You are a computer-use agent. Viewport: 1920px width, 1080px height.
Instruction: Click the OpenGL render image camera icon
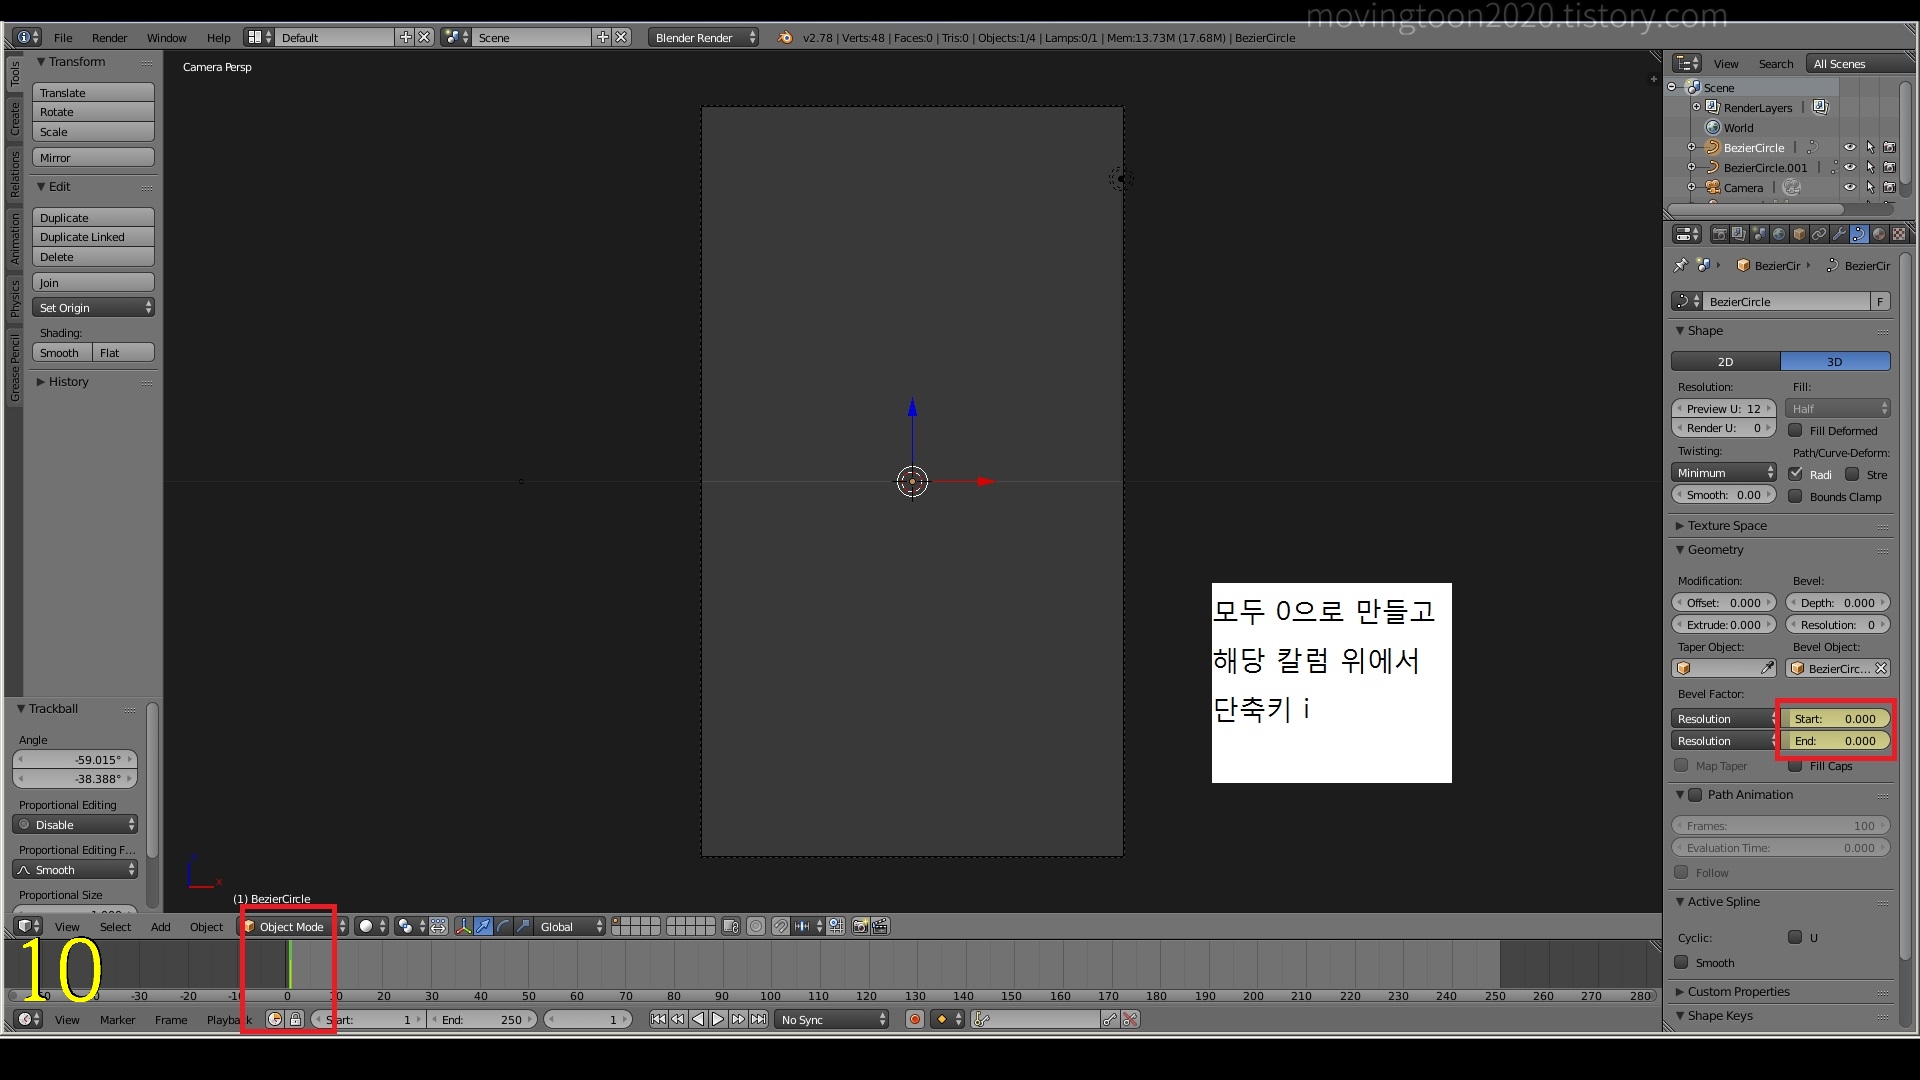coord(860,926)
